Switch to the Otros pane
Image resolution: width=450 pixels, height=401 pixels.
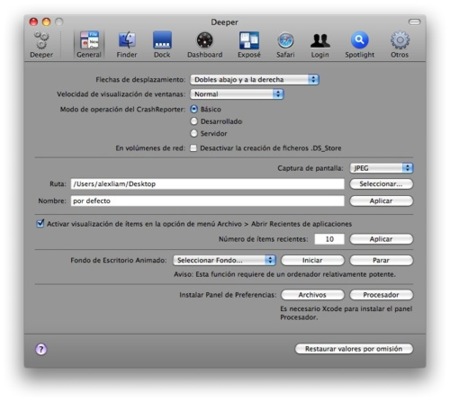pos(400,45)
